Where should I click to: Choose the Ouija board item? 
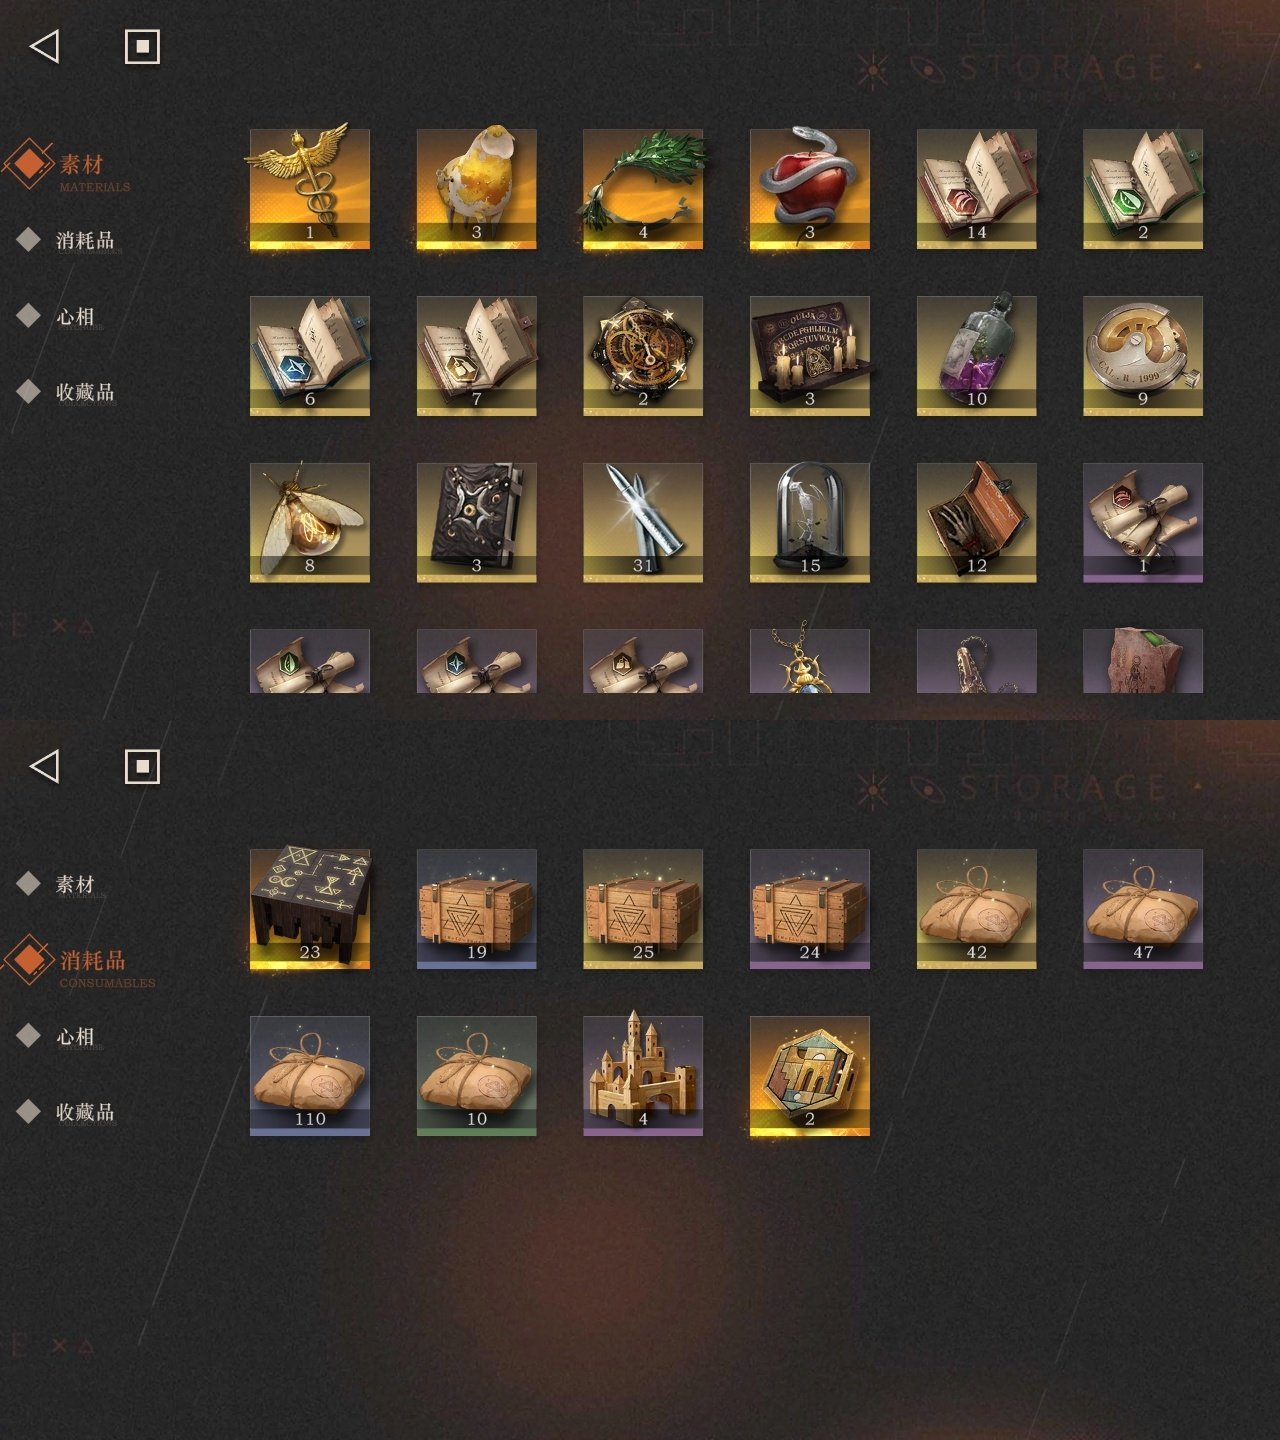click(810, 356)
